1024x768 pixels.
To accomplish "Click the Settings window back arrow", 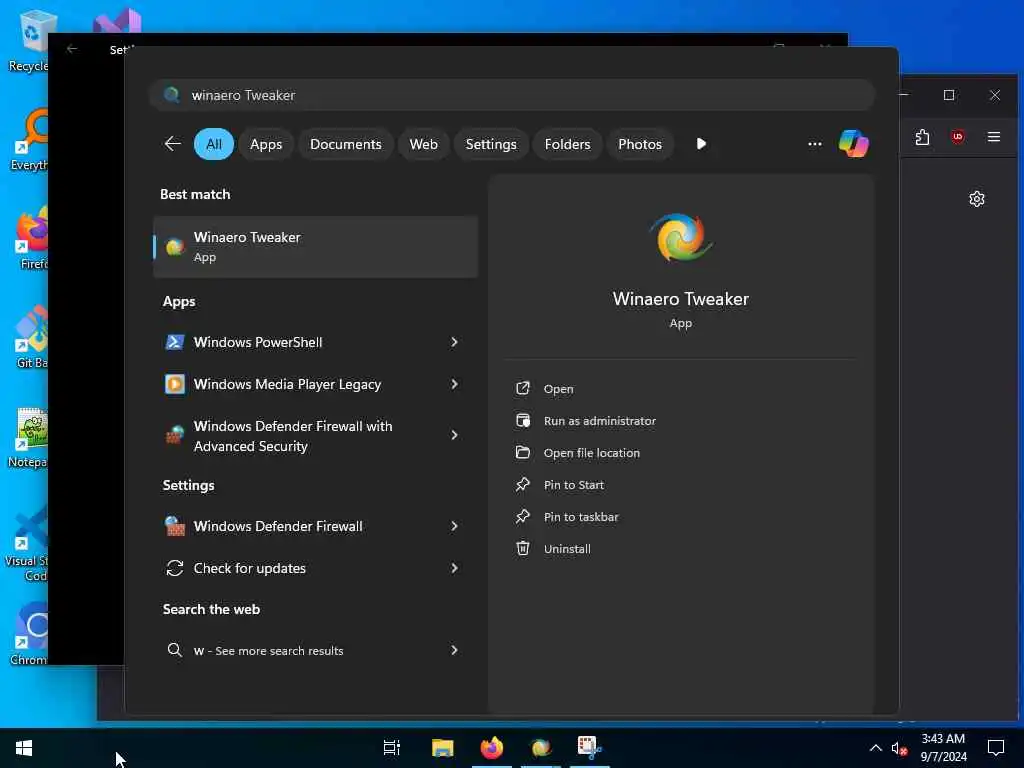I will pos(72,49).
